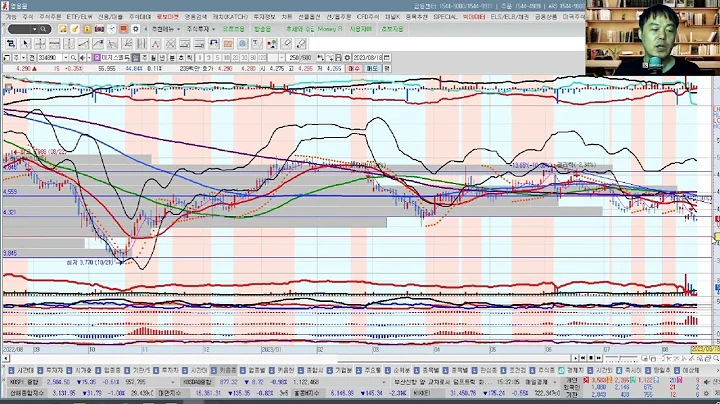The width and height of the screenshot is (720, 404).
Task: Click the chart save floppy disk icon
Action: (x=338, y=57)
